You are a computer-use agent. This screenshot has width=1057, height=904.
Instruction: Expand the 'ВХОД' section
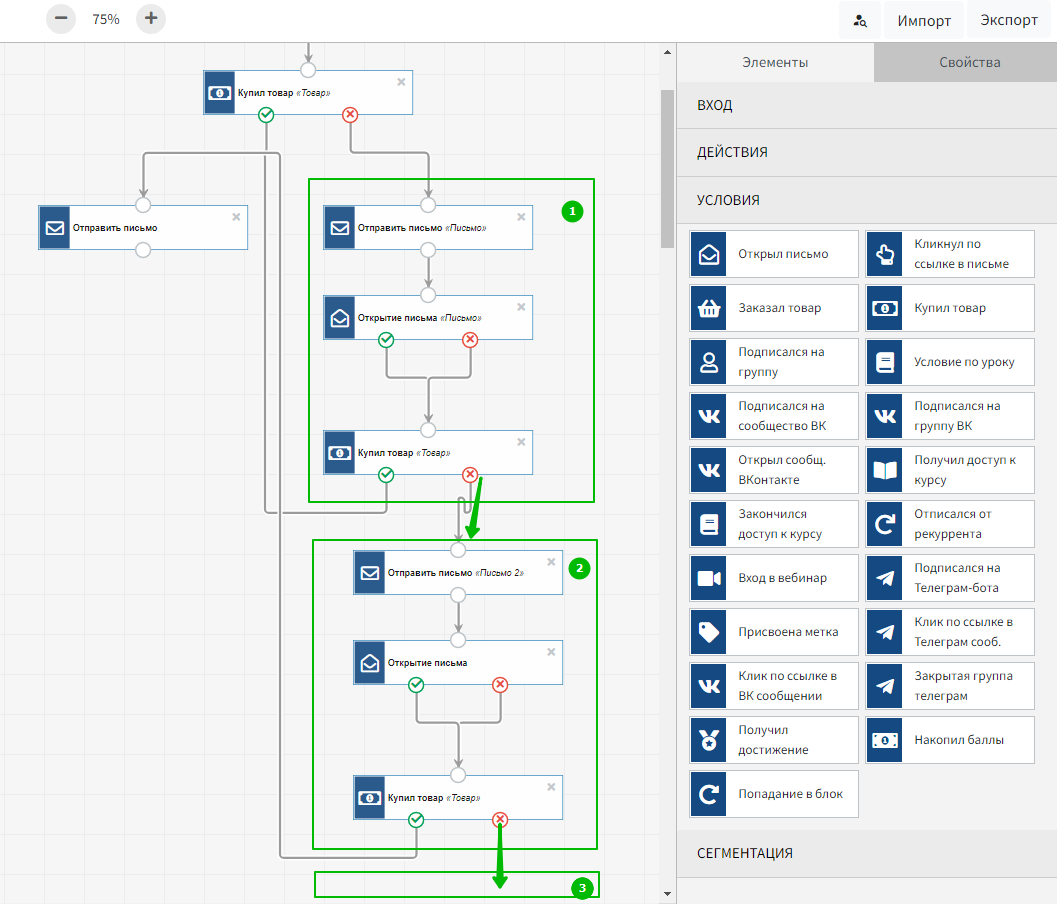(866, 105)
